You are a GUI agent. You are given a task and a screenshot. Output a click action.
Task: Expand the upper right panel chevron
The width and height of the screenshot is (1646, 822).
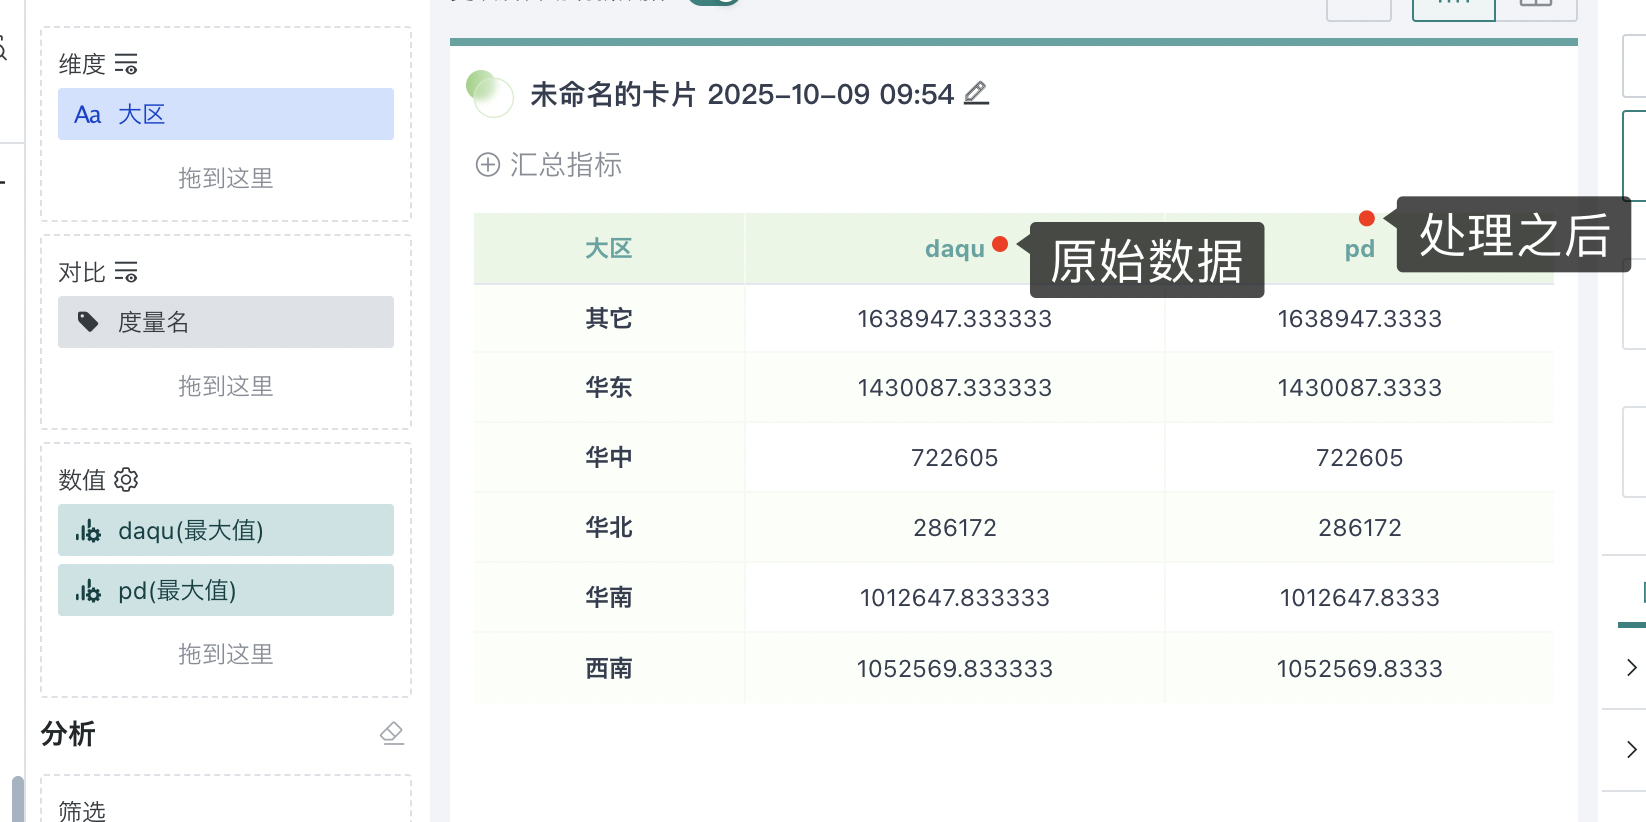(1631, 667)
